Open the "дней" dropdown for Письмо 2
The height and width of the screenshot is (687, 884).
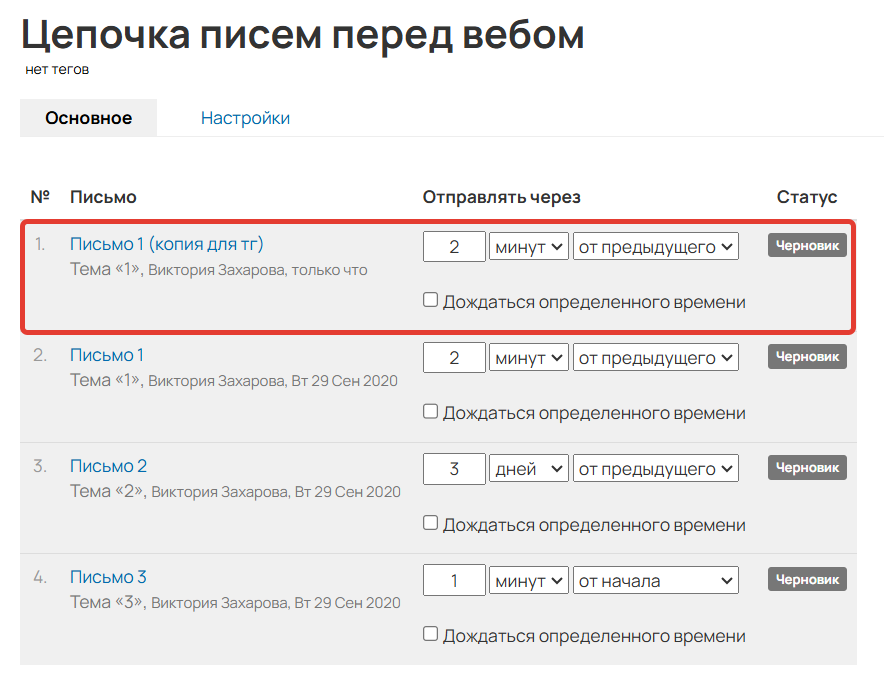point(529,467)
